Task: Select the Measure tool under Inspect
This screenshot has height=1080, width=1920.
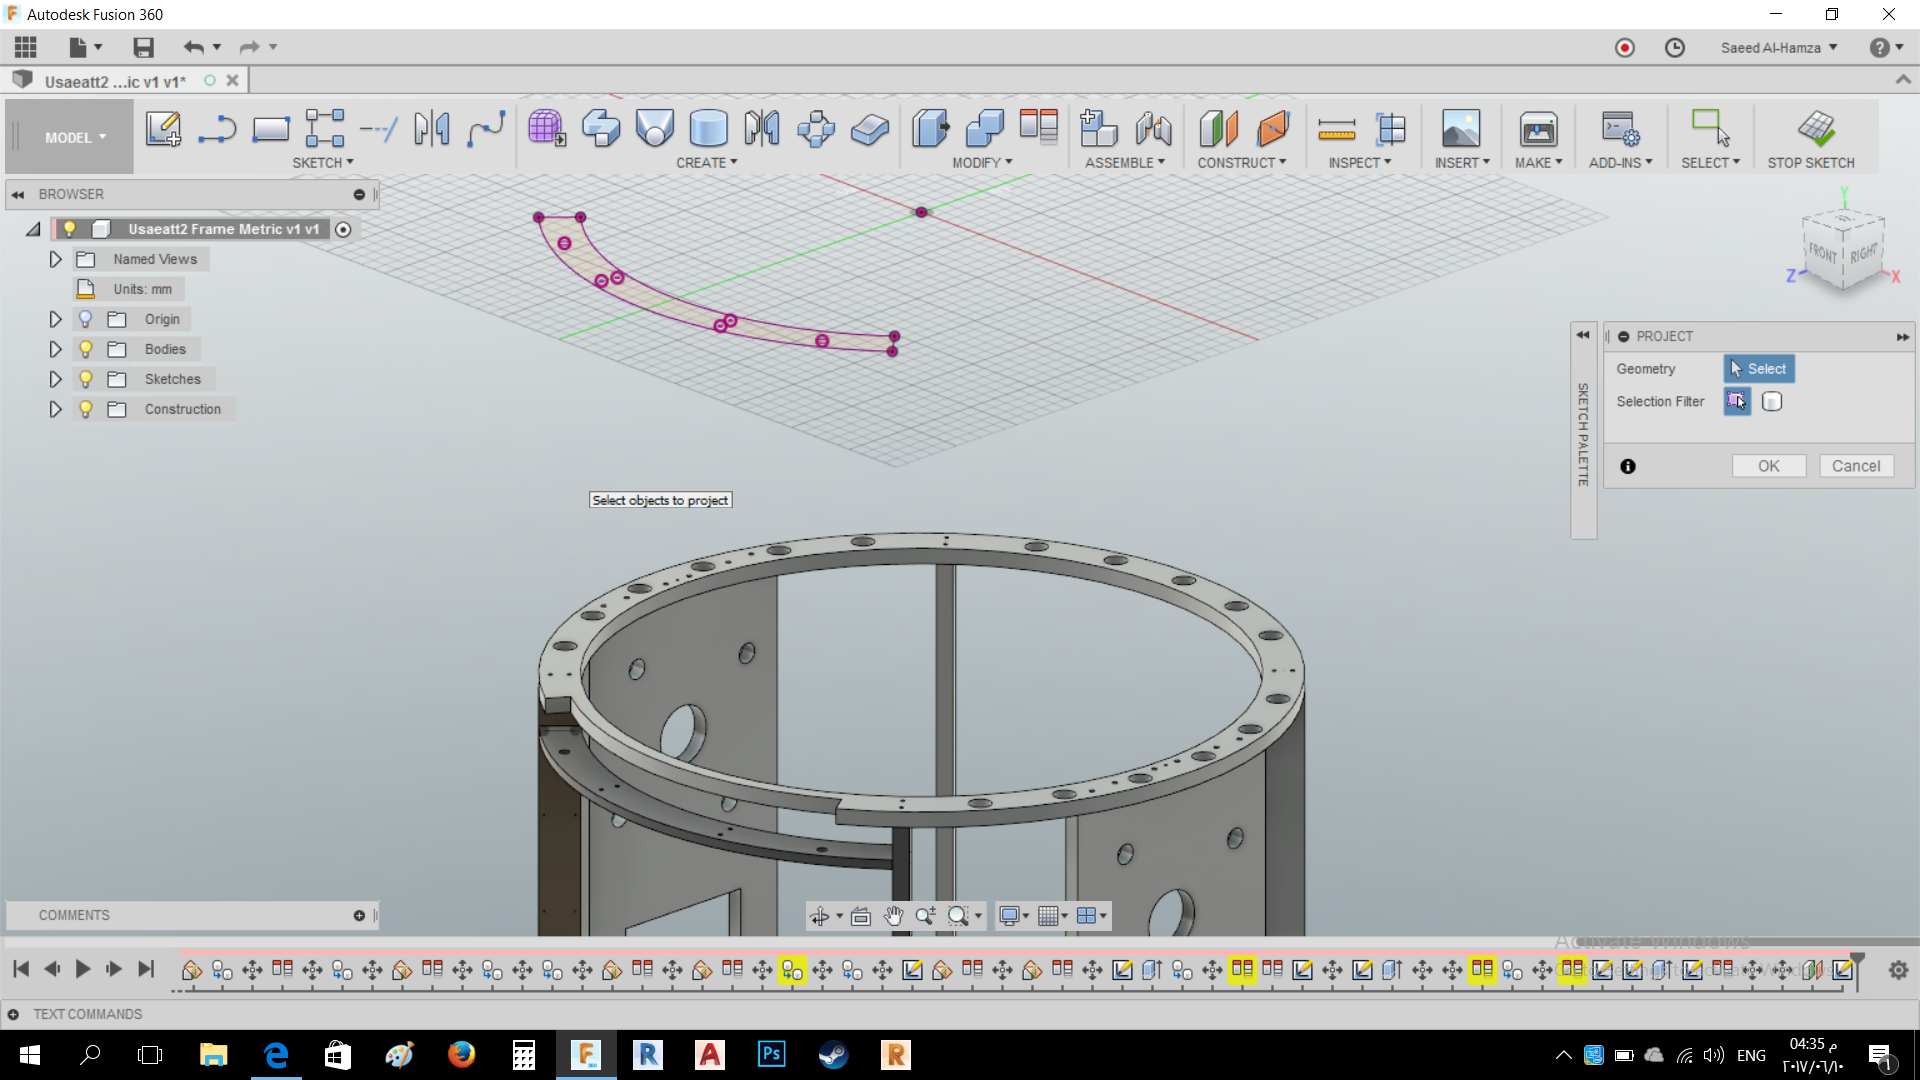Action: [1337, 130]
